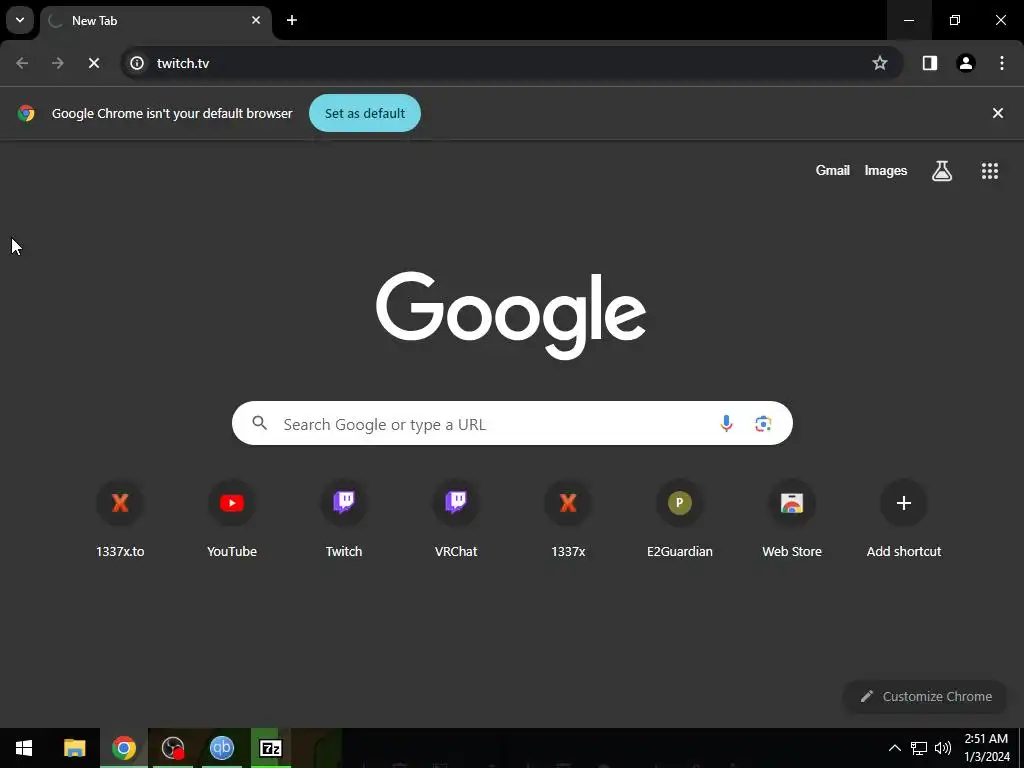Open network status tray icon
This screenshot has width=1024, height=768.
919,748
